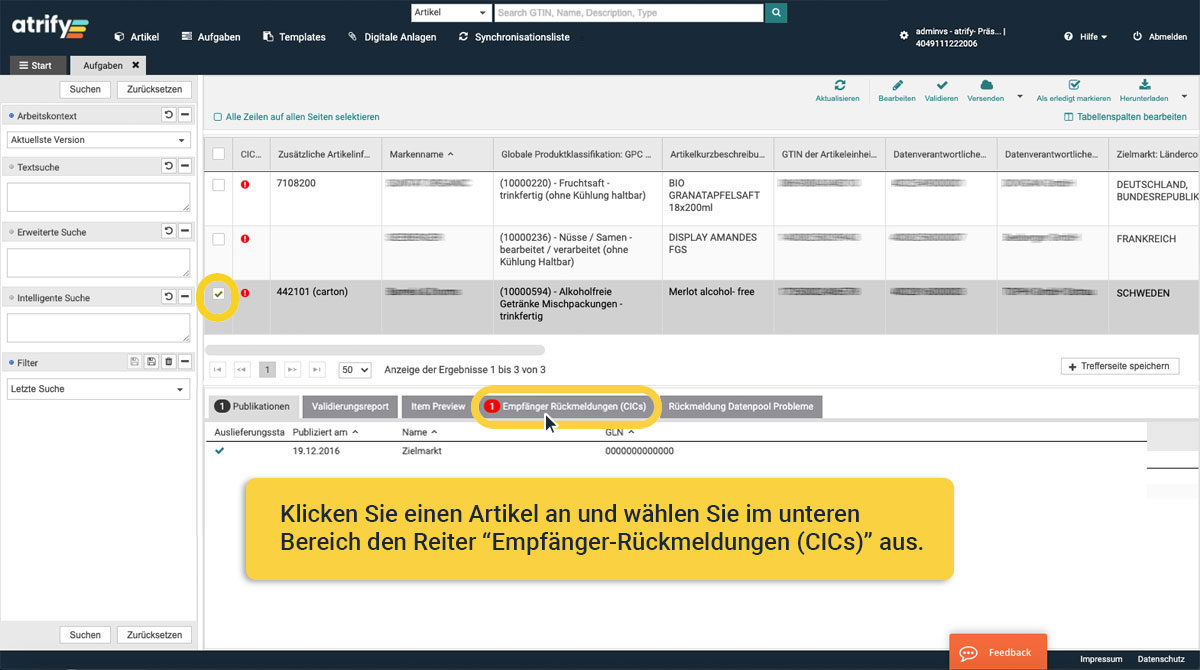The height and width of the screenshot is (670, 1200).
Task: Click the green search magnifier button
Action: 776,13
